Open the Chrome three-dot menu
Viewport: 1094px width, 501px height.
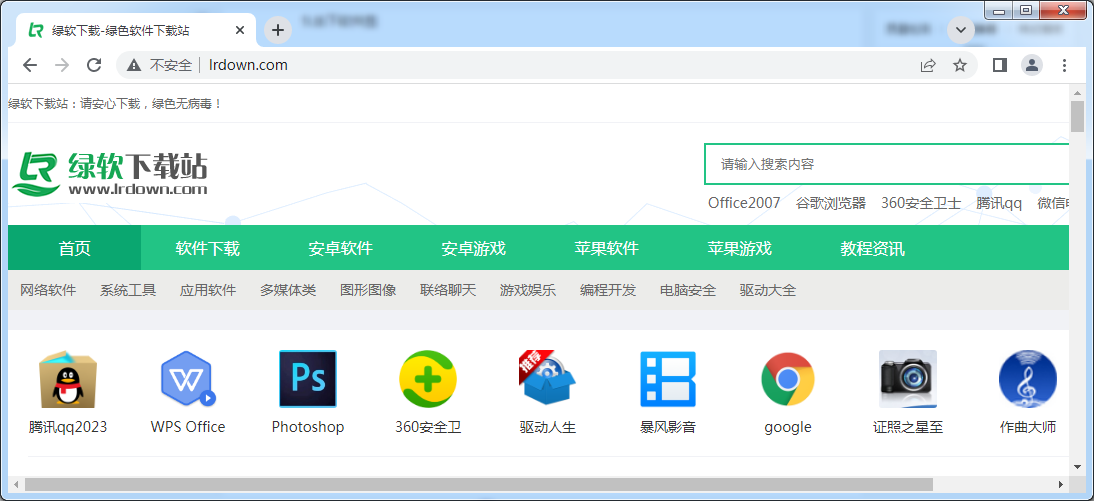(x=1064, y=65)
